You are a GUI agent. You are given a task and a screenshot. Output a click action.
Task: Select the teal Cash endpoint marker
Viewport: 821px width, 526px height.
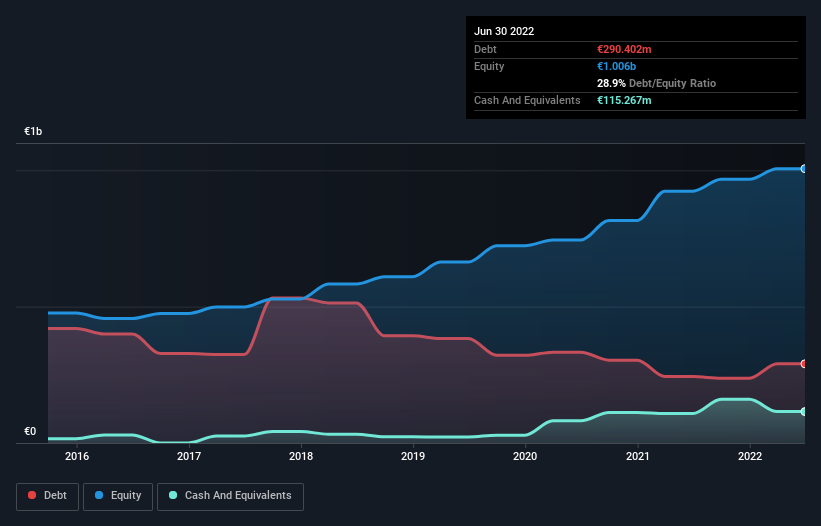[804, 411]
